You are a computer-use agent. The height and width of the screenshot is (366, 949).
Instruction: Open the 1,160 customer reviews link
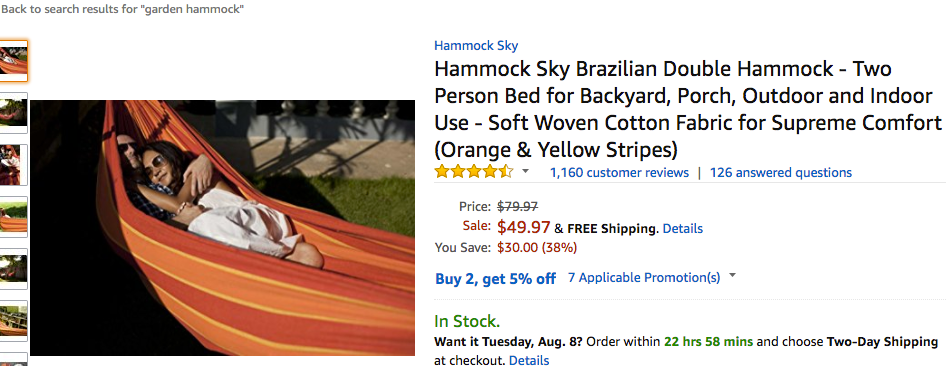(x=619, y=172)
